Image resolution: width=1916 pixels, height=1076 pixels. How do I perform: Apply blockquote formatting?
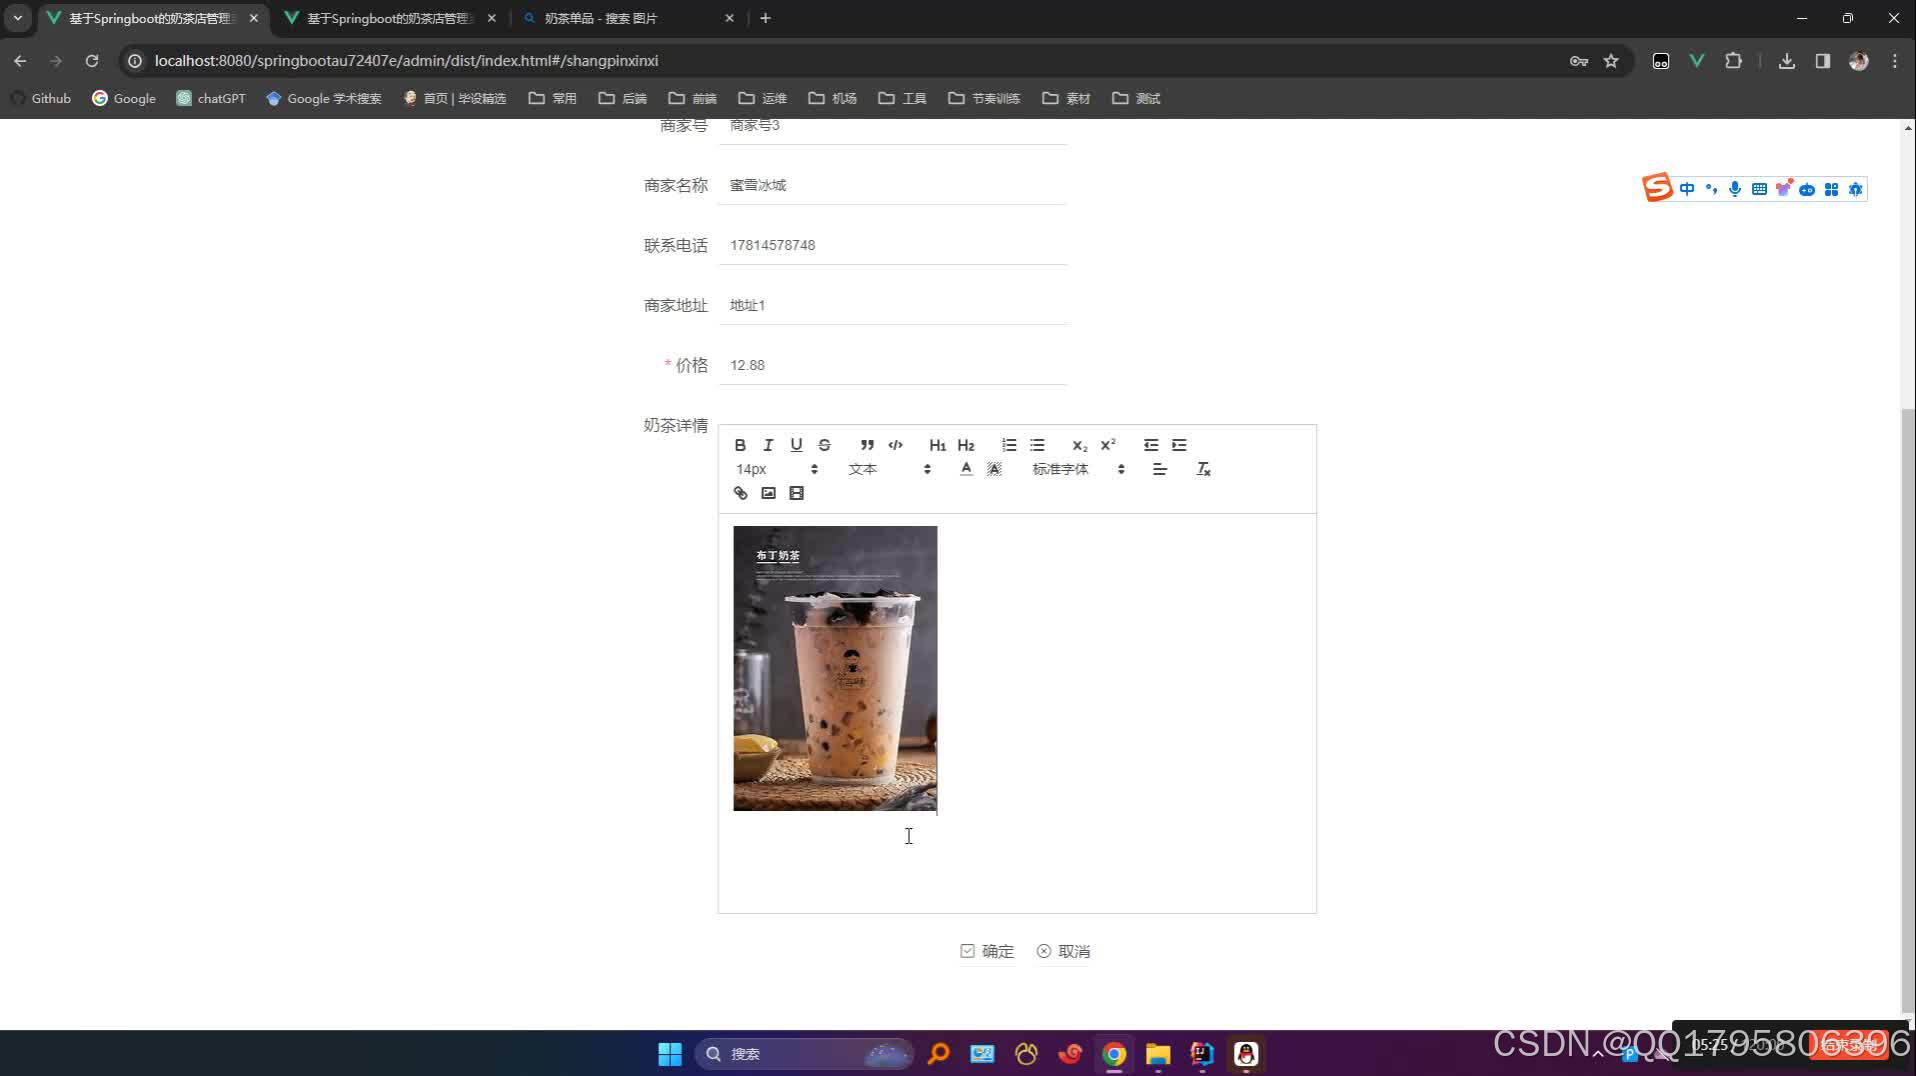[866, 445]
